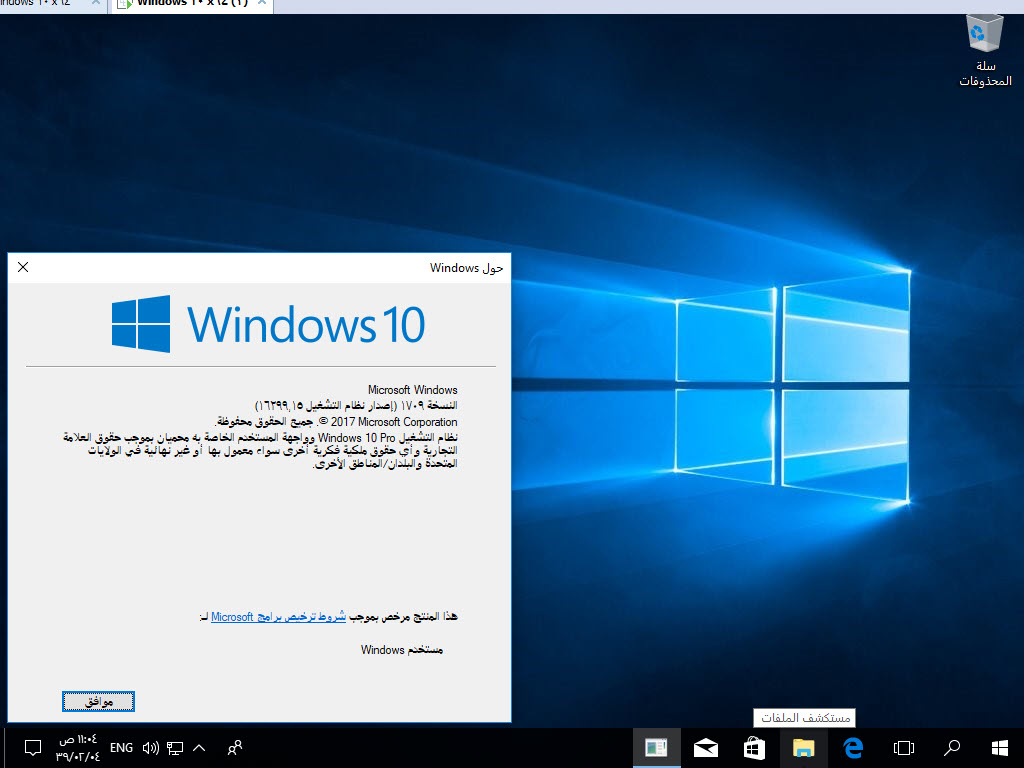Select the 'Windows 10 x64 (1)' VM tab
Image resolution: width=1024 pixels, height=768 pixels.
tap(192, 3)
